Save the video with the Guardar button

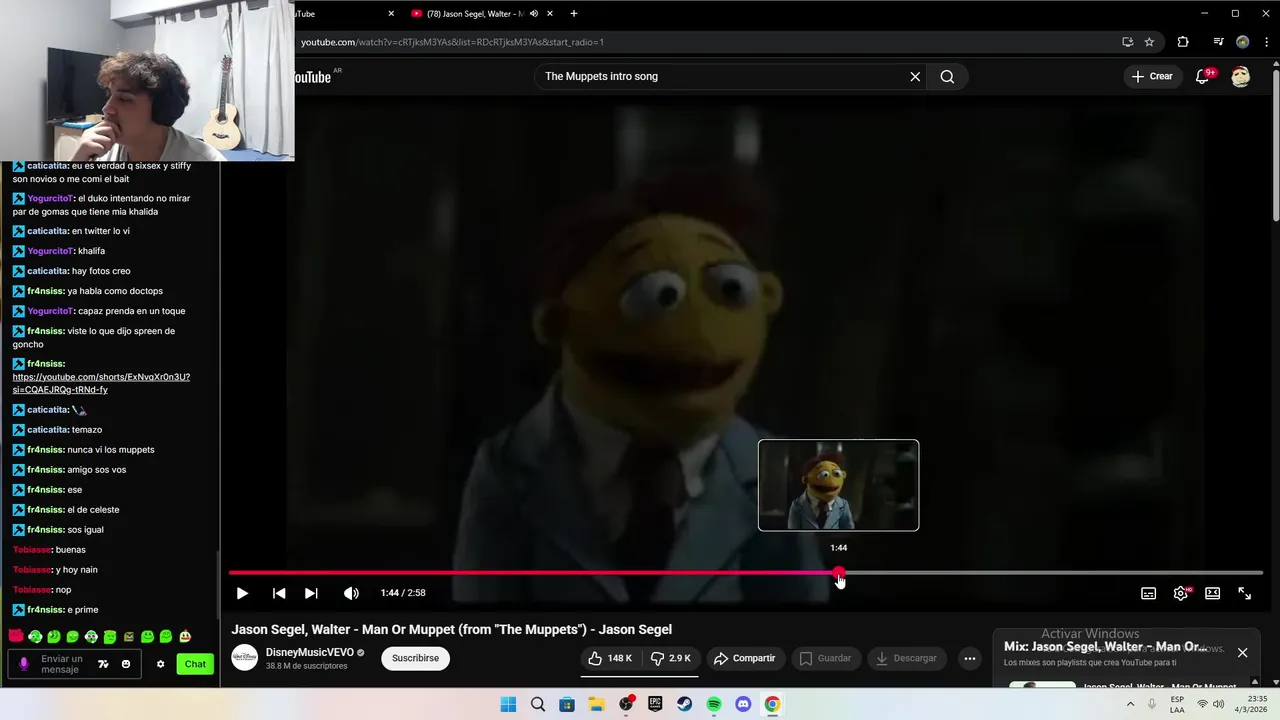(826, 658)
